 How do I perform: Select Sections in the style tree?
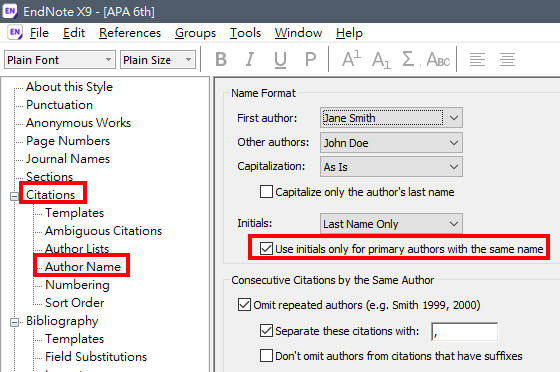(x=49, y=177)
